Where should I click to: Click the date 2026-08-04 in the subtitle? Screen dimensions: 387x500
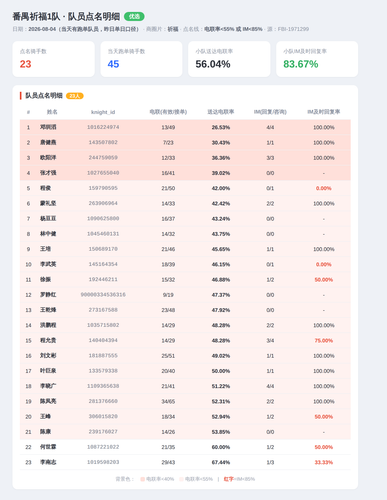click(42, 29)
